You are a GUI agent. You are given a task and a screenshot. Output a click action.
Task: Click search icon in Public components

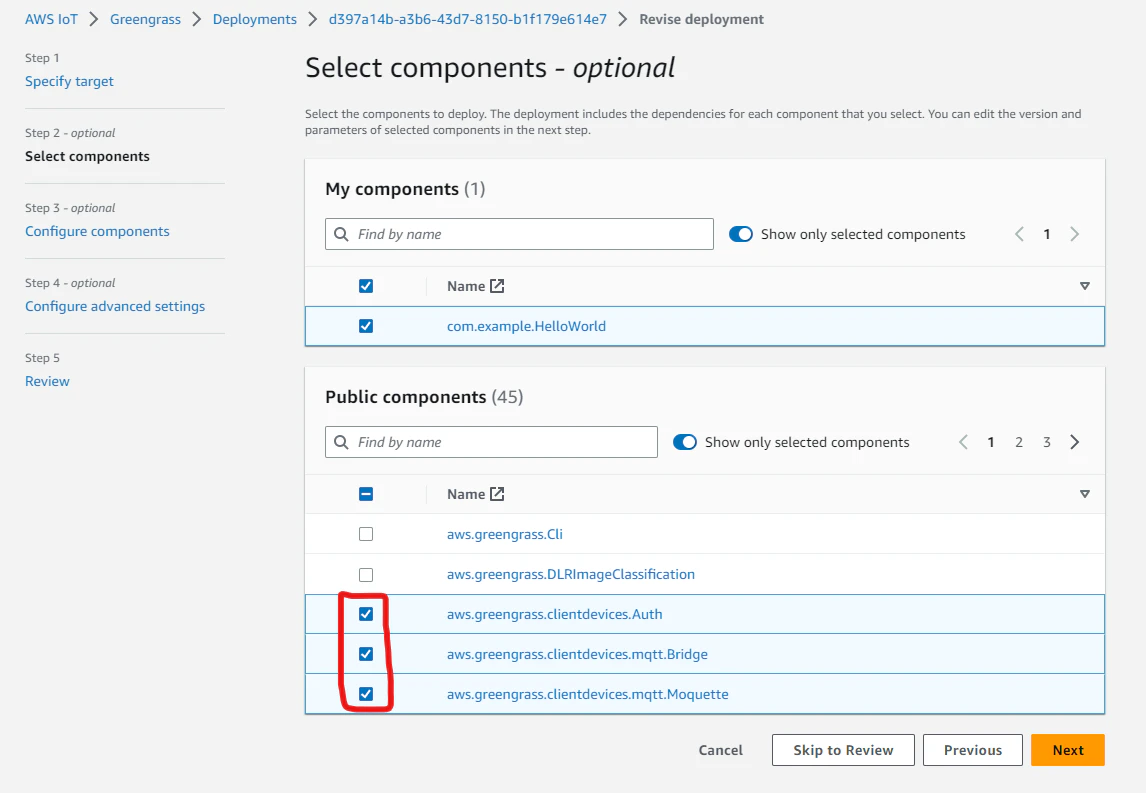(x=341, y=442)
